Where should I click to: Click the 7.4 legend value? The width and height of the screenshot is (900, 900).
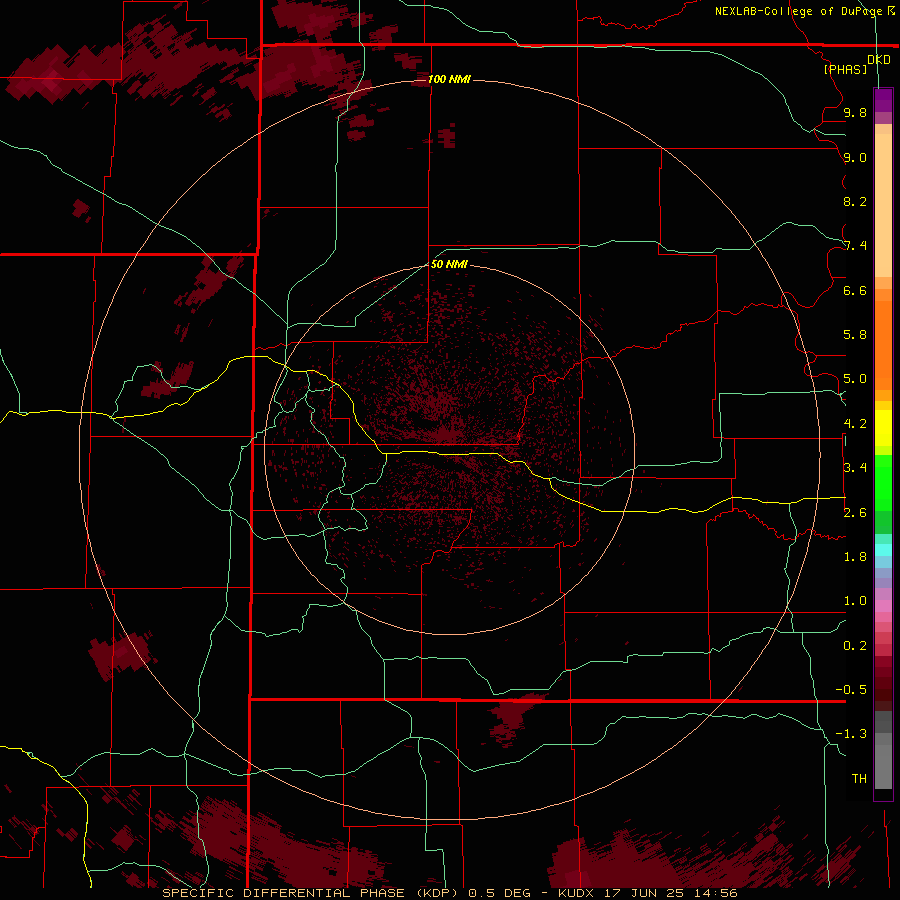click(855, 246)
